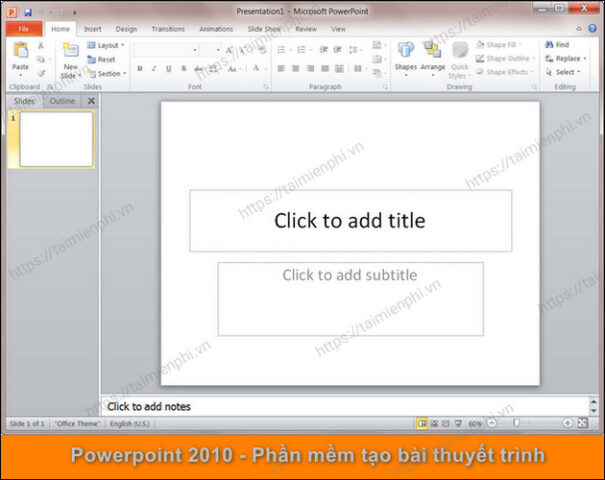The image size is (605, 480).
Task: Toggle Center text alignment
Action: coord(296,69)
